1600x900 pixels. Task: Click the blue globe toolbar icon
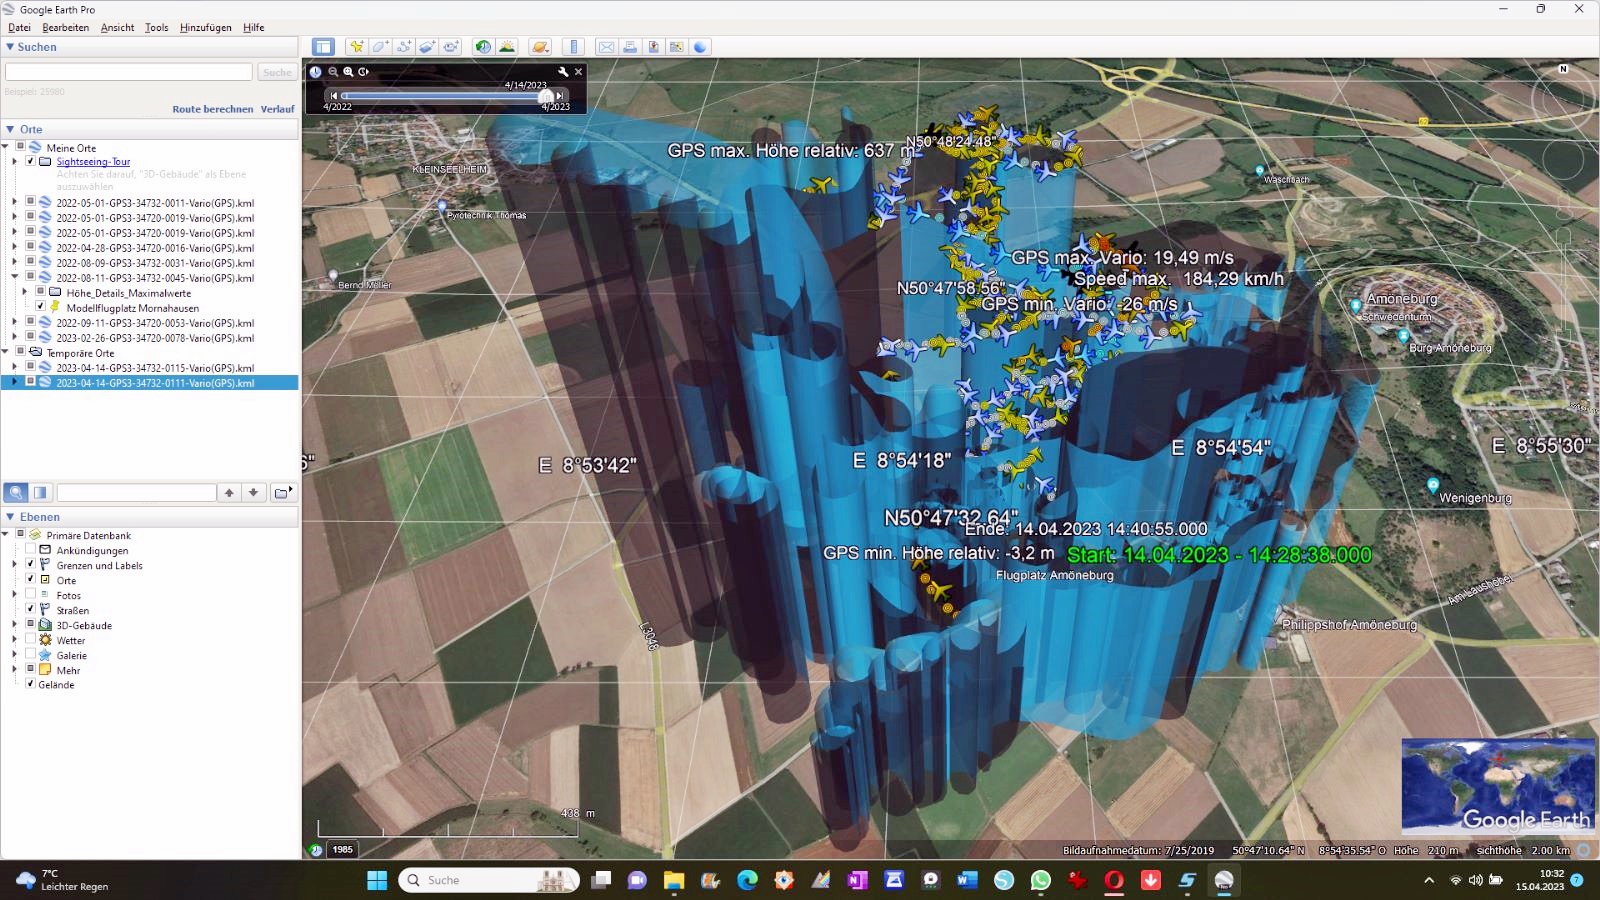[x=701, y=47]
